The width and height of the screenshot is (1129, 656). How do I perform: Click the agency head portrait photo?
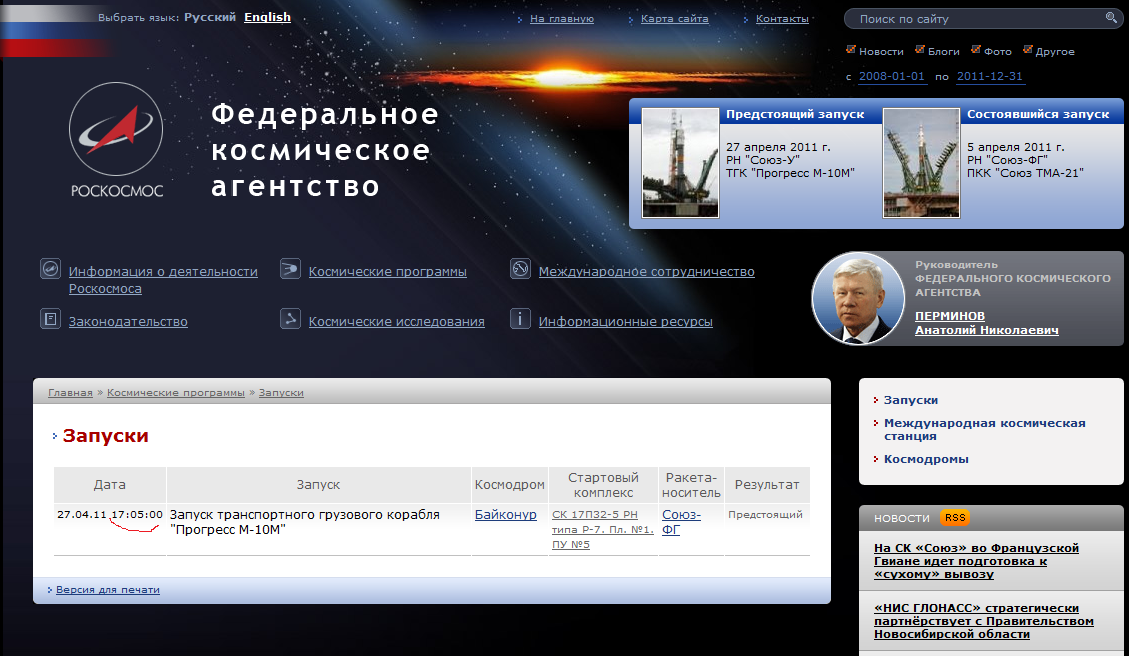pyautogui.click(x=858, y=298)
